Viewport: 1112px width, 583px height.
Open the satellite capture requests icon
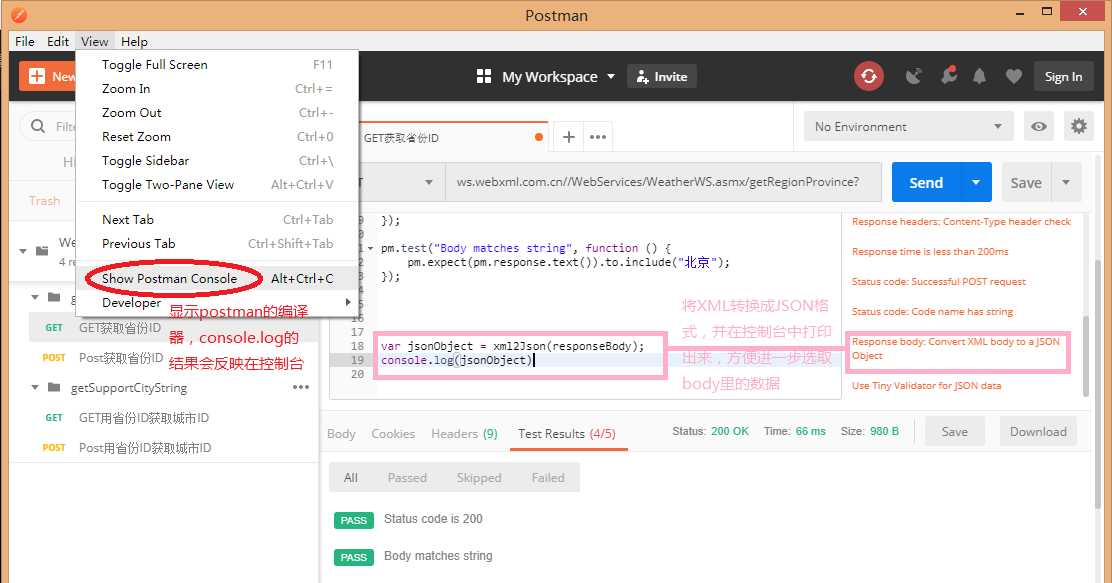913,76
